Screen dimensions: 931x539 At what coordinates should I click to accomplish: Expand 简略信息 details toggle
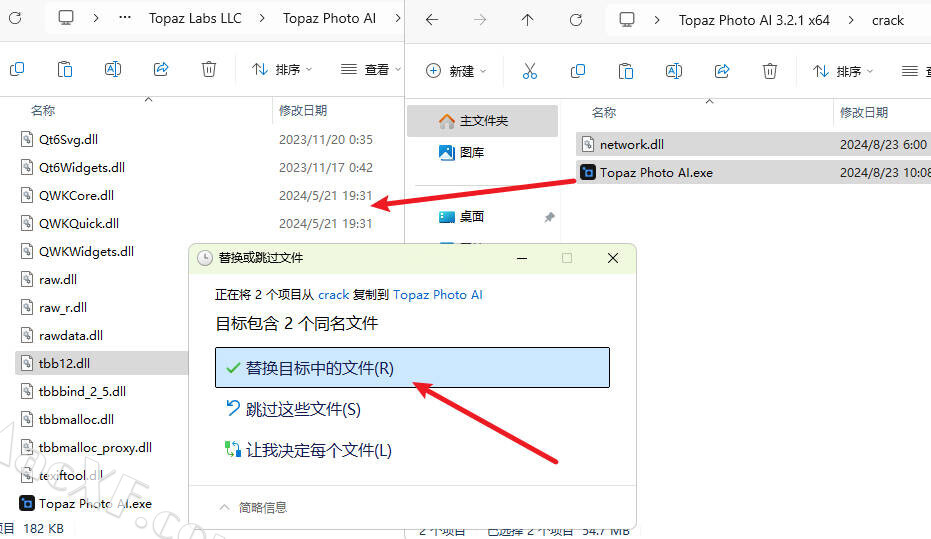(254, 508)
